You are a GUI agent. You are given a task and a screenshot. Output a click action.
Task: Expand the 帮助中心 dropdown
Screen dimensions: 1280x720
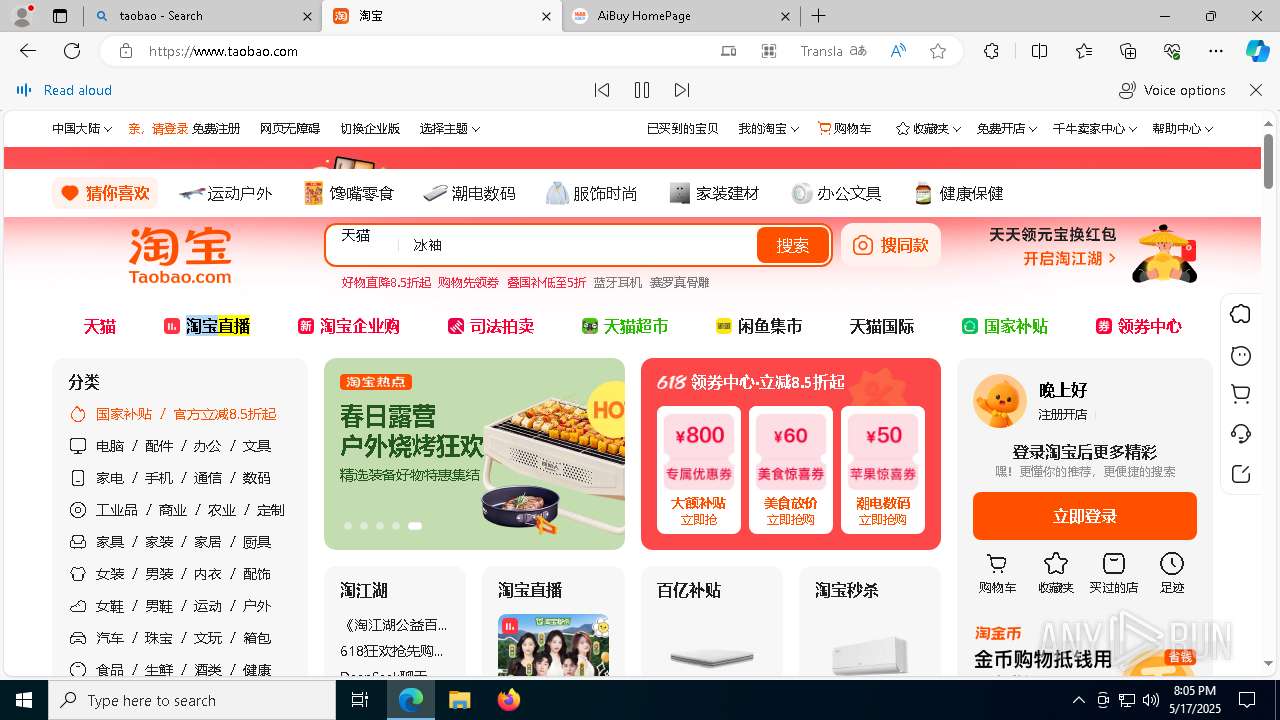(1182, 129)
